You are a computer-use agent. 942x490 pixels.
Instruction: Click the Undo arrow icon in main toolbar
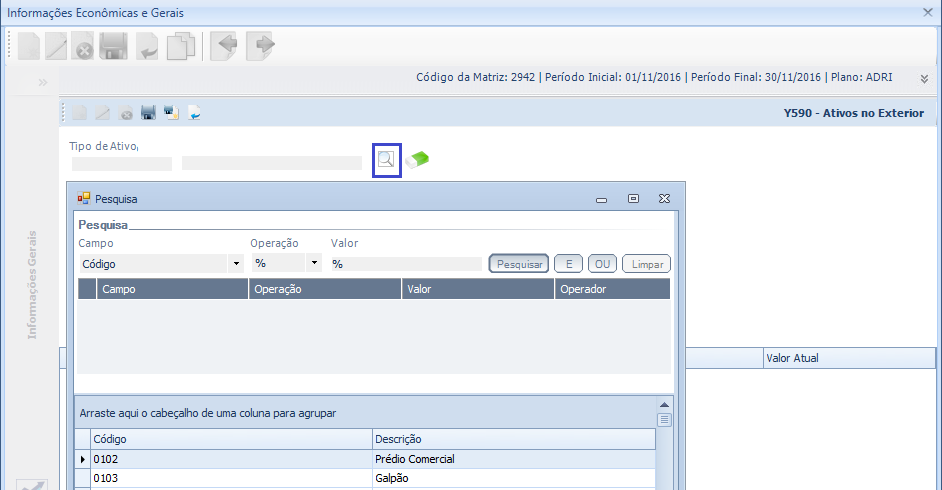(147, 46)
